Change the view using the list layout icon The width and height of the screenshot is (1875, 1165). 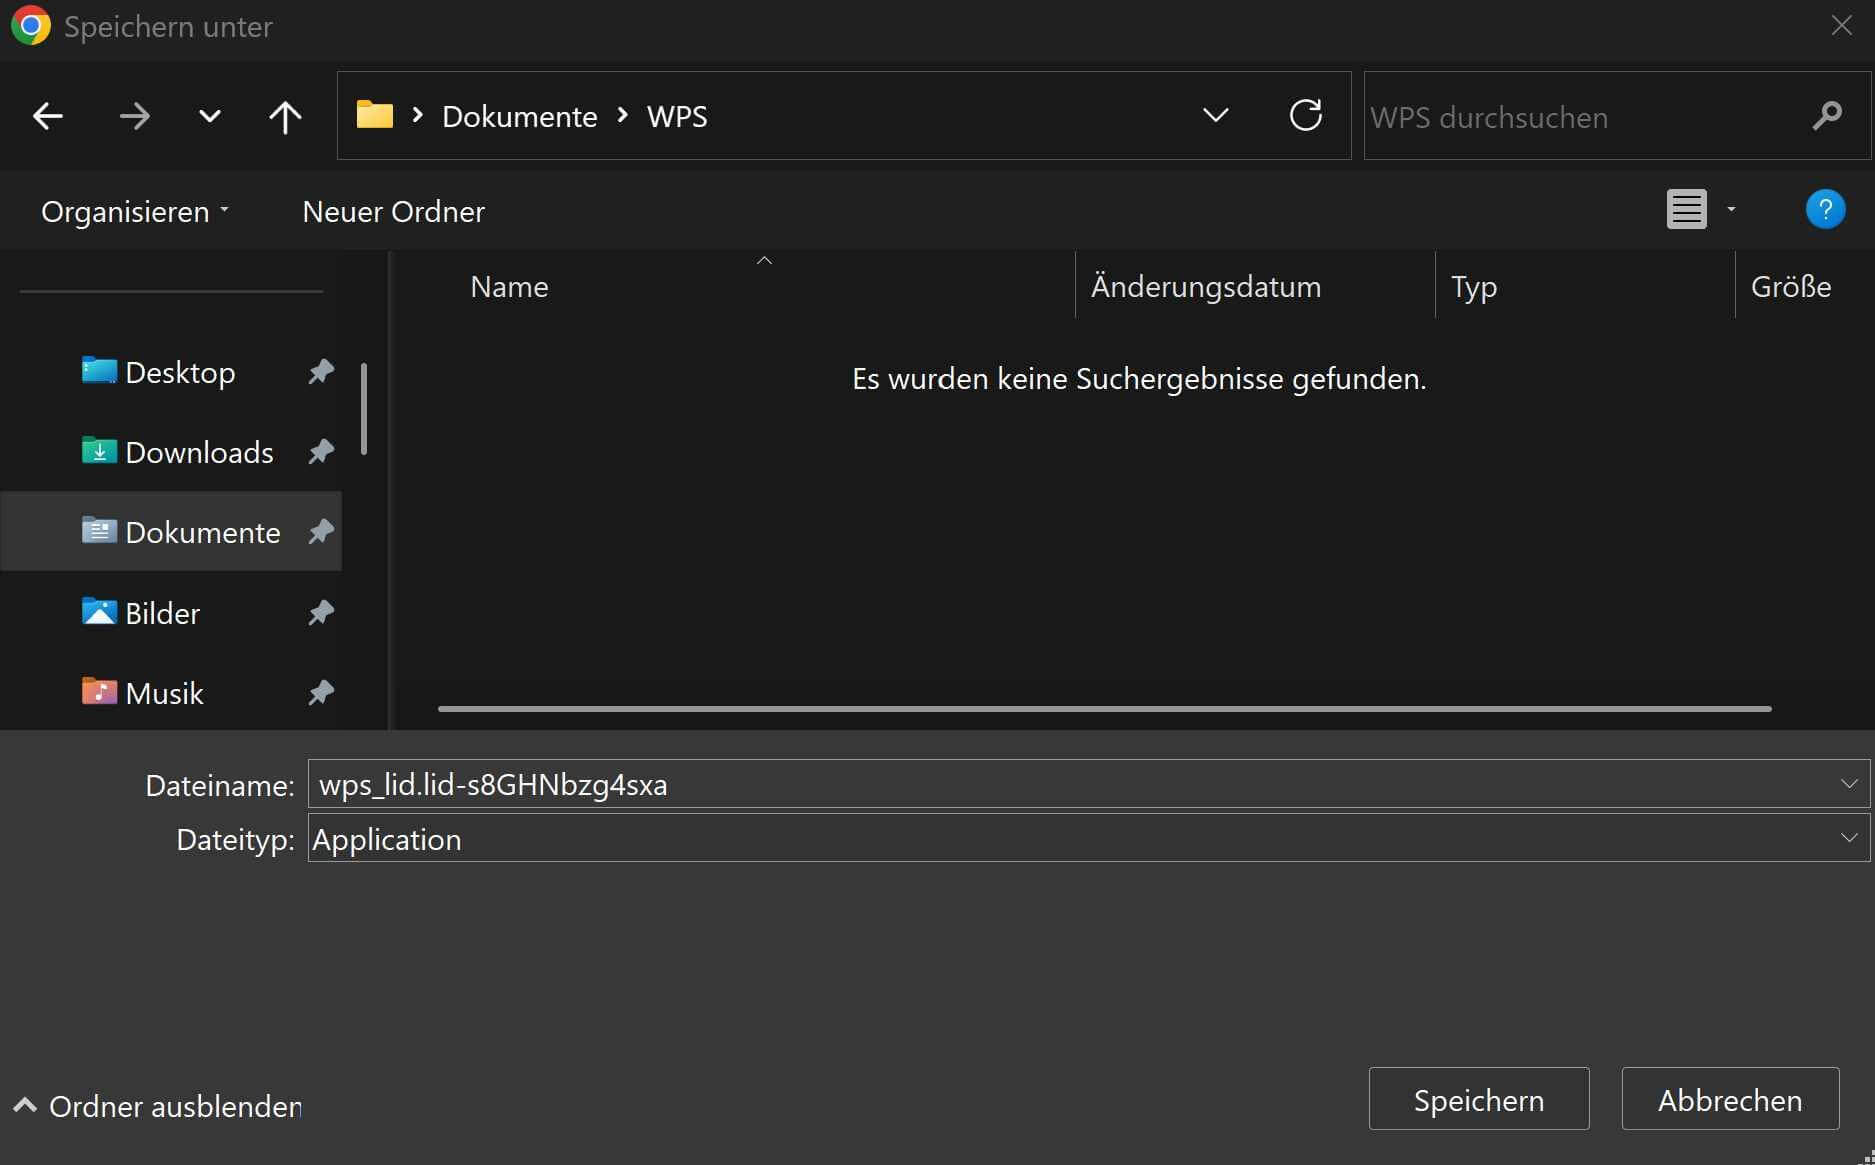pos(1686,209)
